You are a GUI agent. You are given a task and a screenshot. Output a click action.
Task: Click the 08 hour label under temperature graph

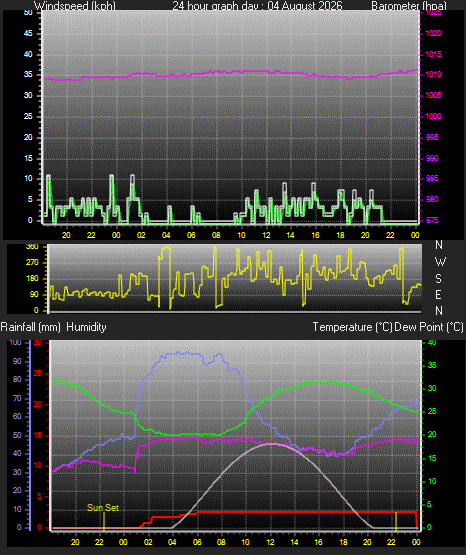(221, 542)
